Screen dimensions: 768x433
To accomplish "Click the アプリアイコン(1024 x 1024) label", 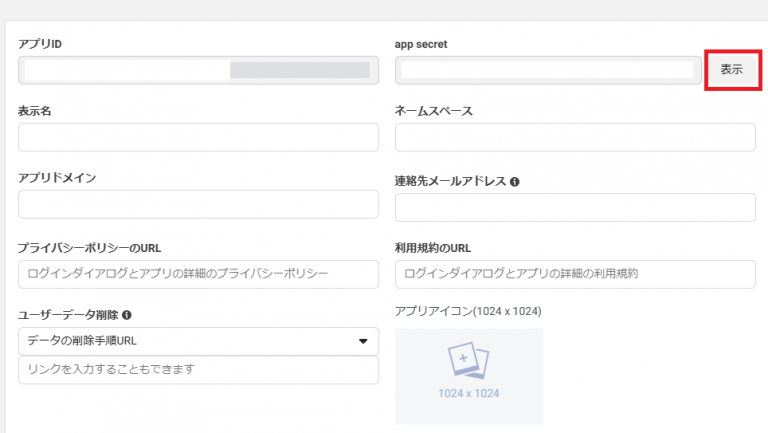I will pos(468,312).
